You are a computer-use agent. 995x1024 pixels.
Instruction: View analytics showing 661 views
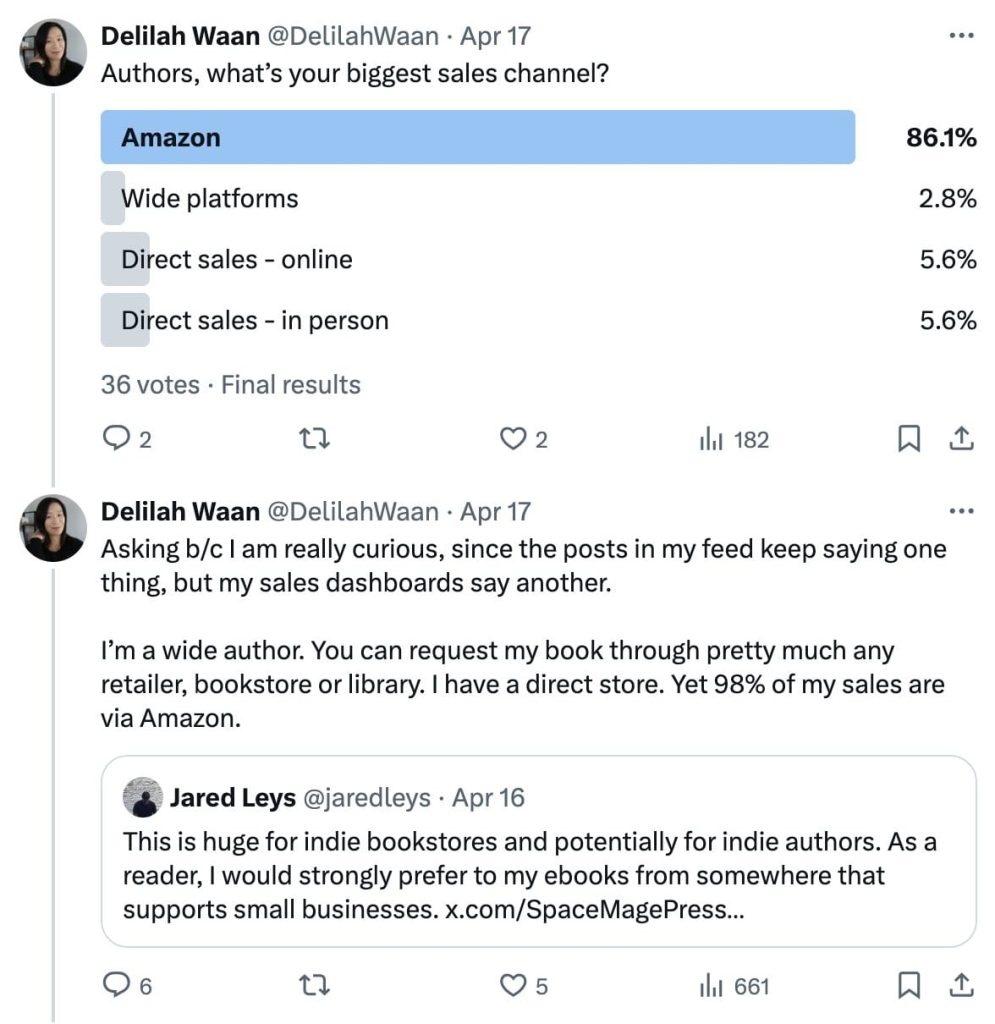pos(712,985)
